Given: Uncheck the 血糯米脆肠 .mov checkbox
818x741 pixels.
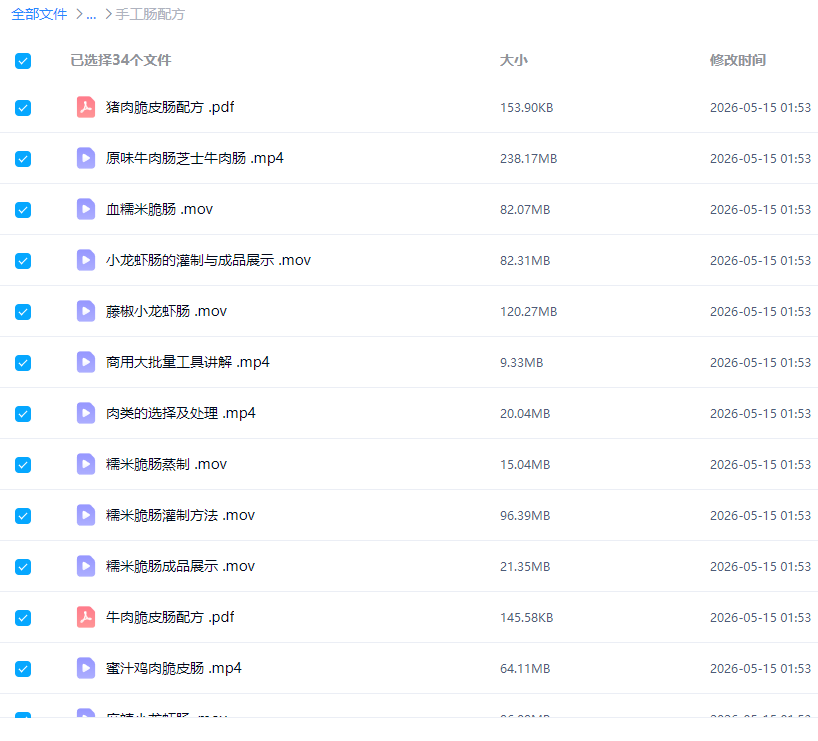Looking at the screenshot, I should (x=23, y=210).
